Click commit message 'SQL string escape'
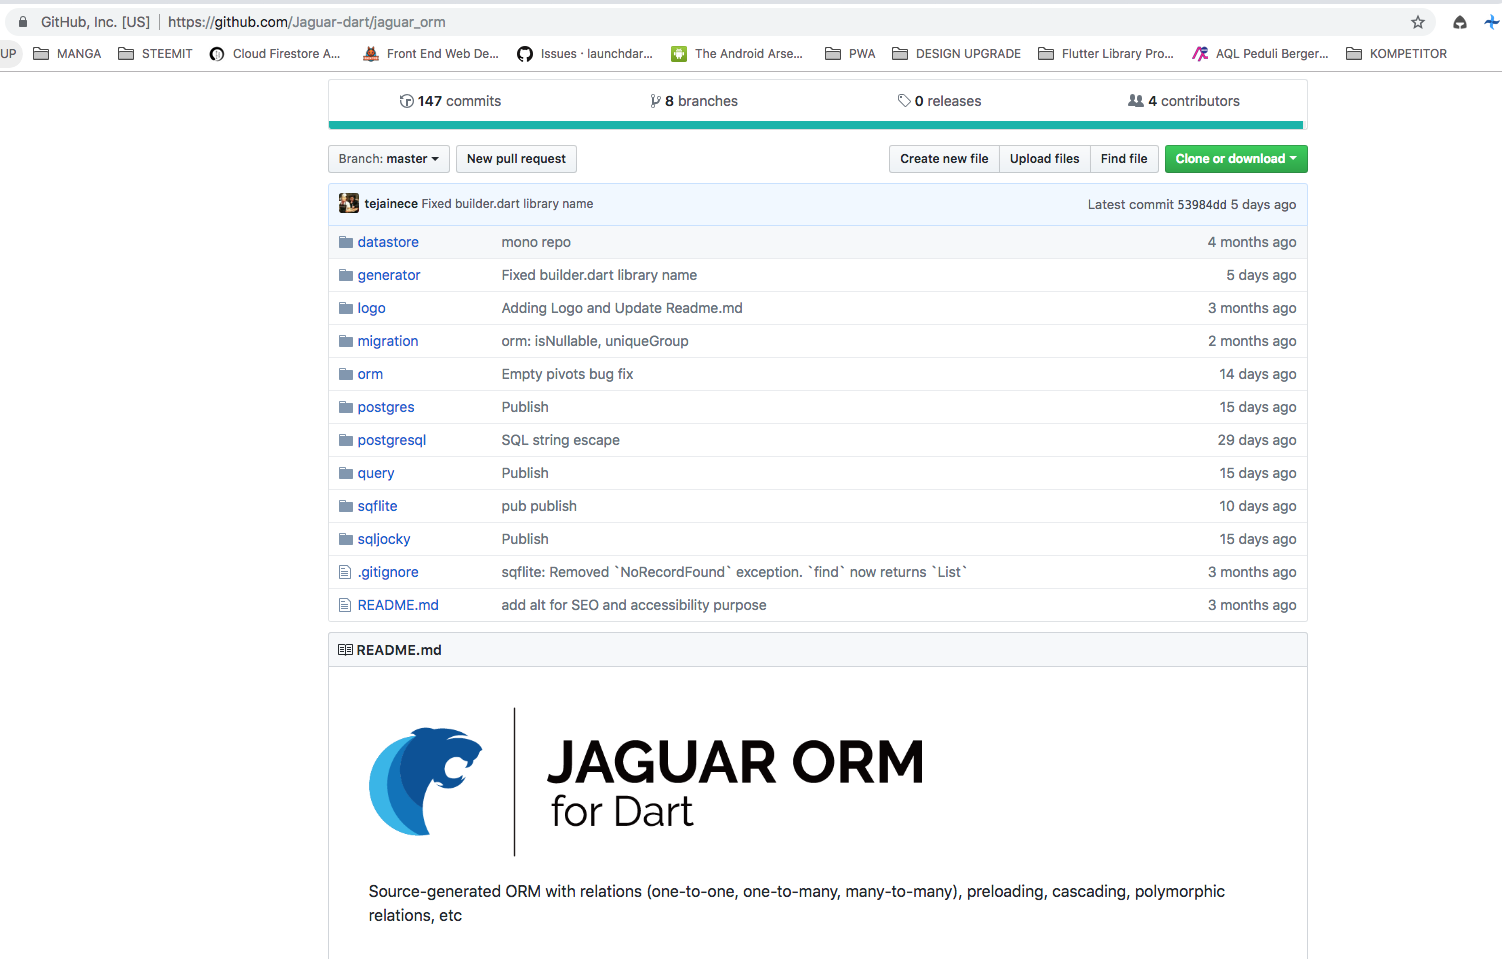 click(560, 440)
